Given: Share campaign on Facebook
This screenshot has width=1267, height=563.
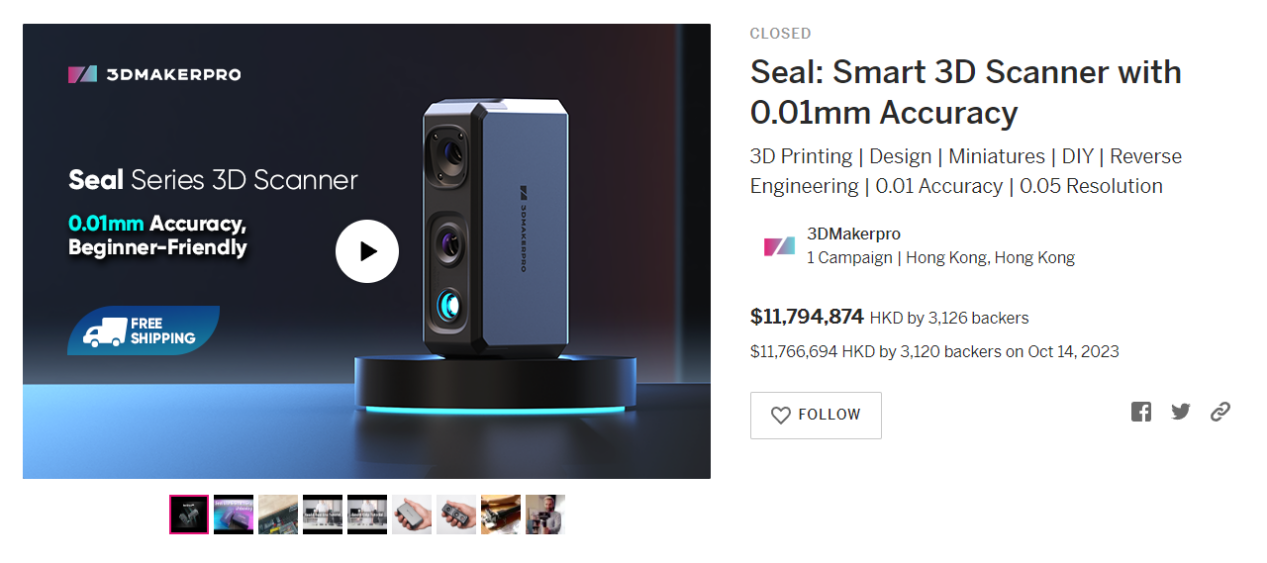Looking at the screenshot, I should pos(1141,411).
